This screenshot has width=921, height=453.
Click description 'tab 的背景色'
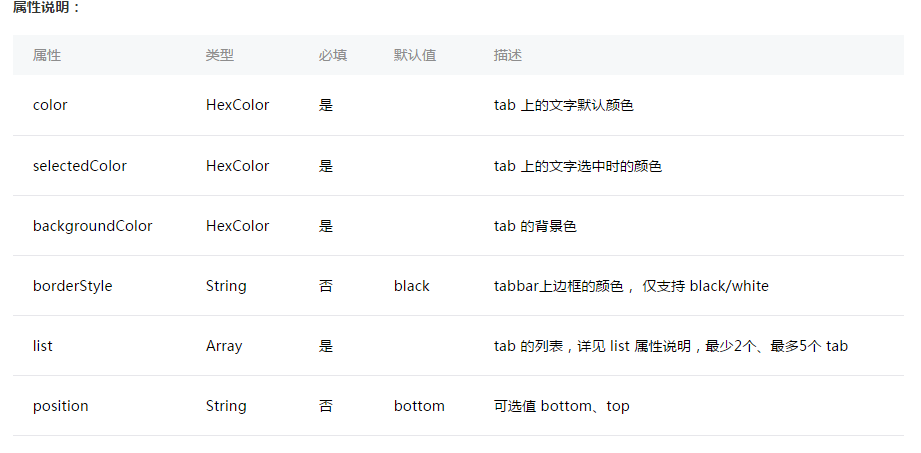pos(535,226)
